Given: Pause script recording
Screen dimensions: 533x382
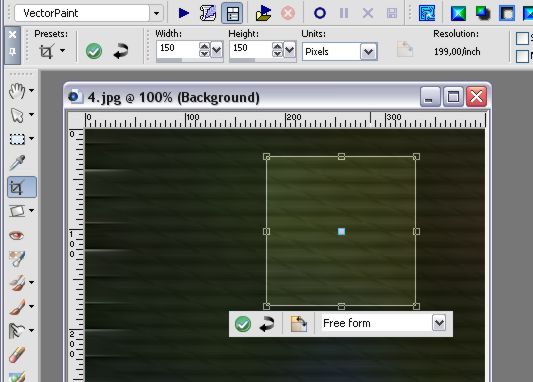Looking at the screenshot, I should tap(344, 13).
